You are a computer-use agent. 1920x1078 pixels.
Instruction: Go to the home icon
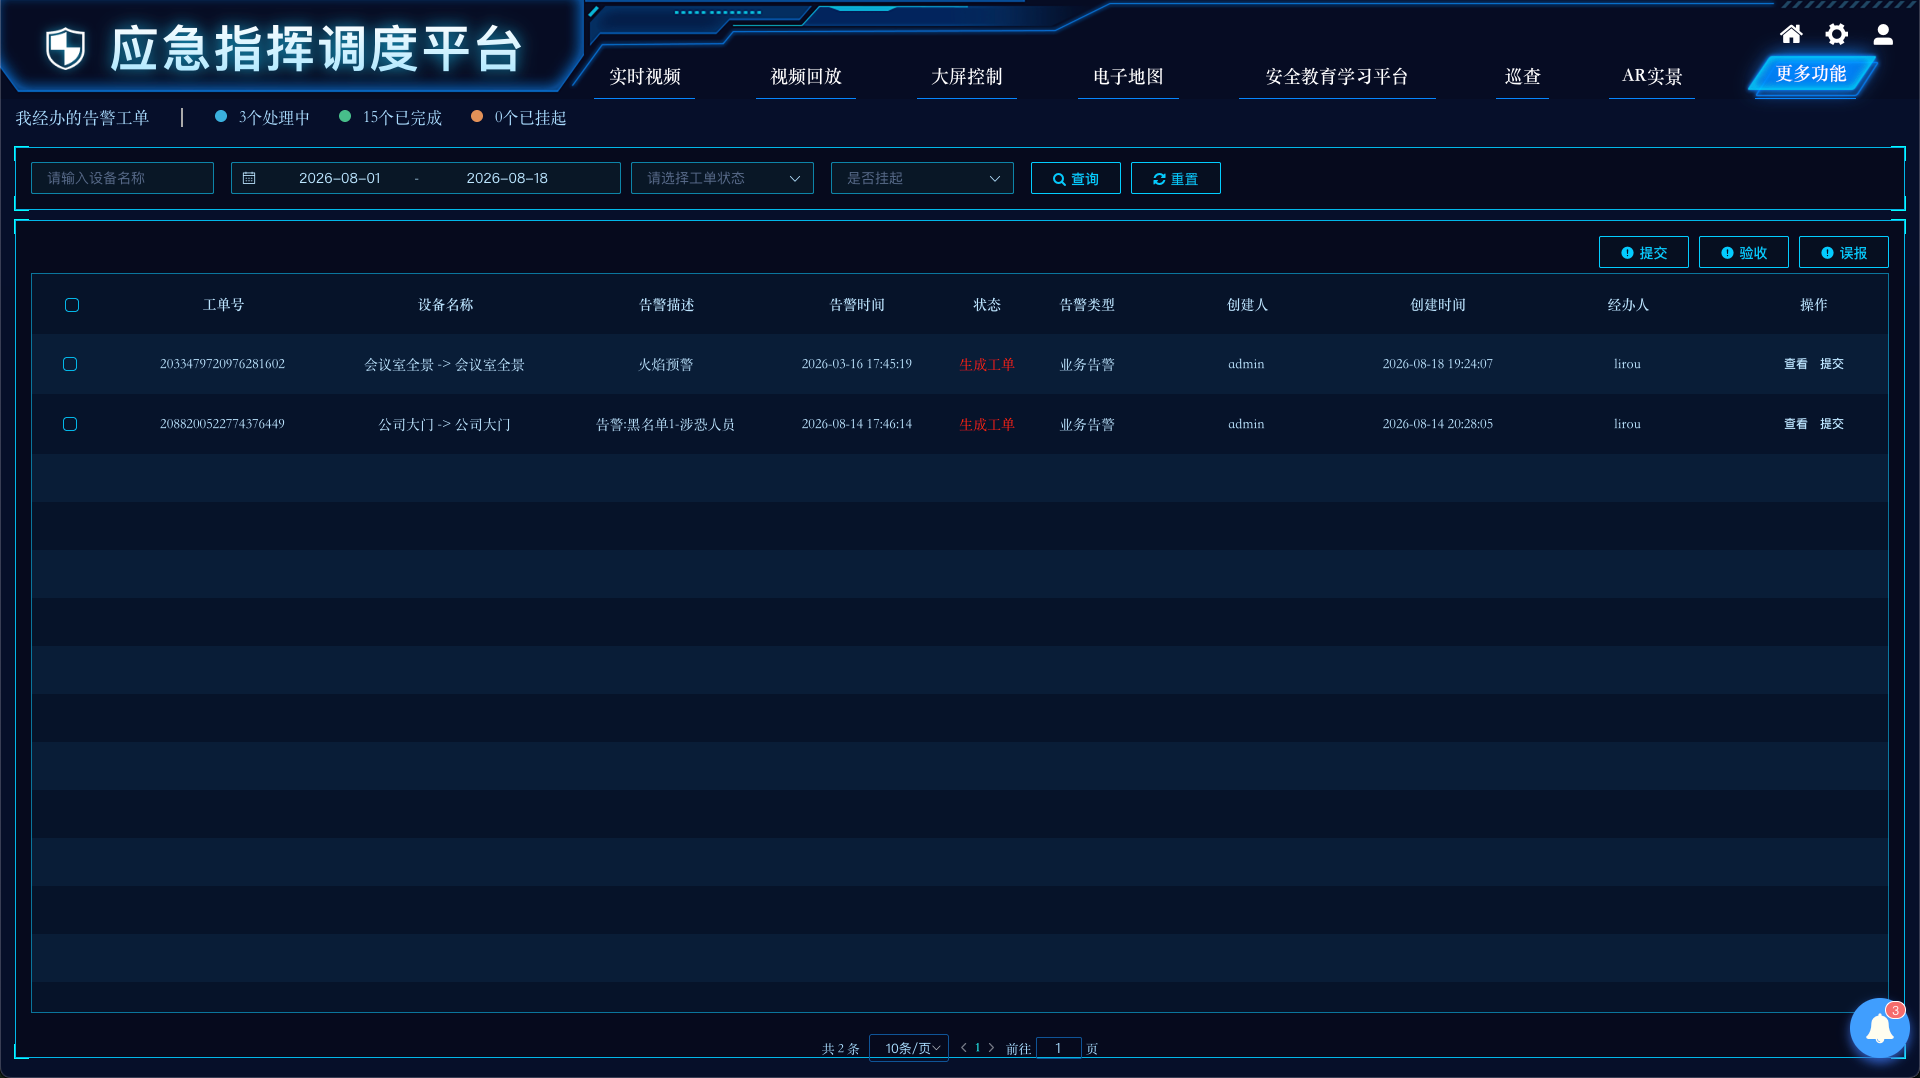[1791, 35]
